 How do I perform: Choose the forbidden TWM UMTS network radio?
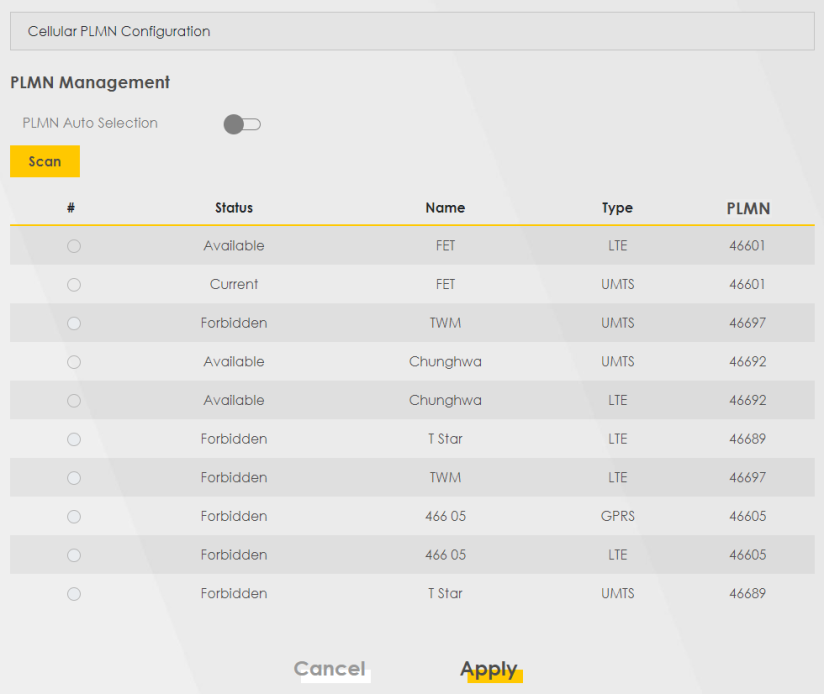pos(74,323)
